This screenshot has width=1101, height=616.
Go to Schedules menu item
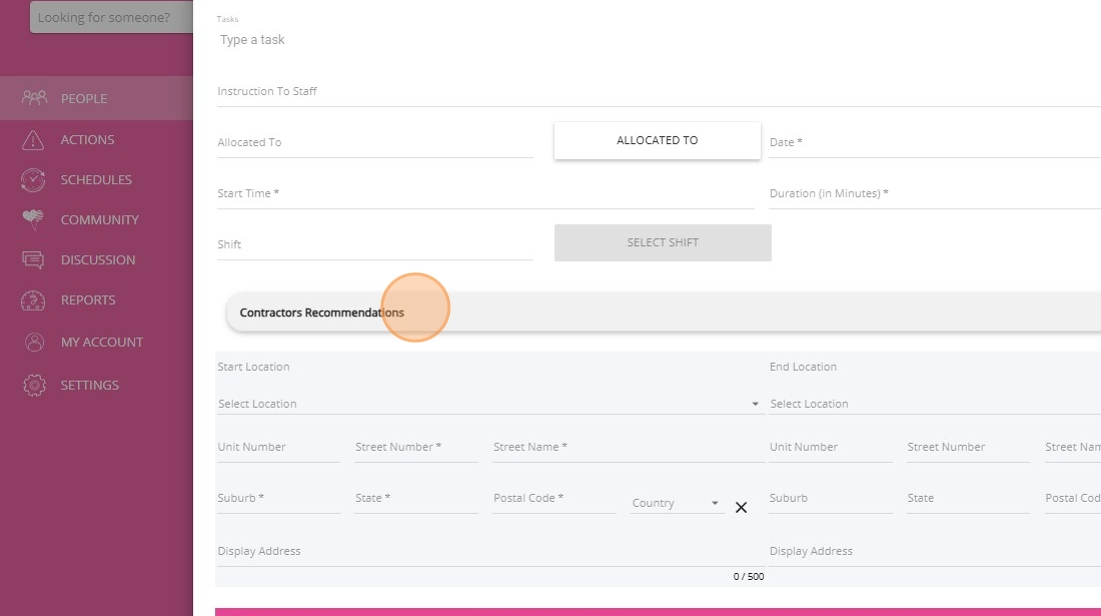(x=96, y=180)
